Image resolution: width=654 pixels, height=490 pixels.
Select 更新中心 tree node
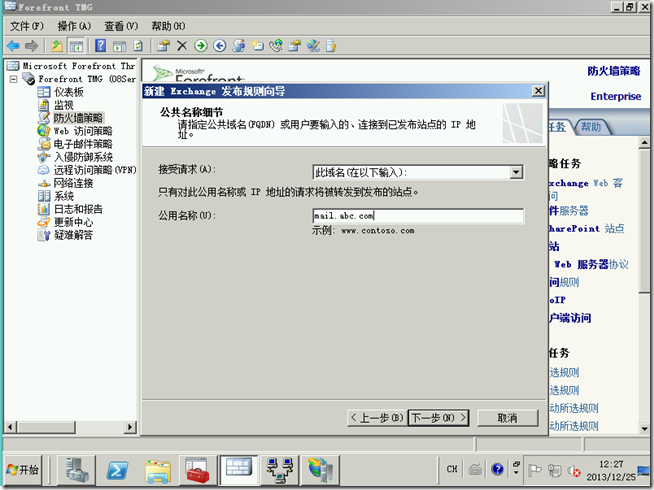[x=73, y=222]
